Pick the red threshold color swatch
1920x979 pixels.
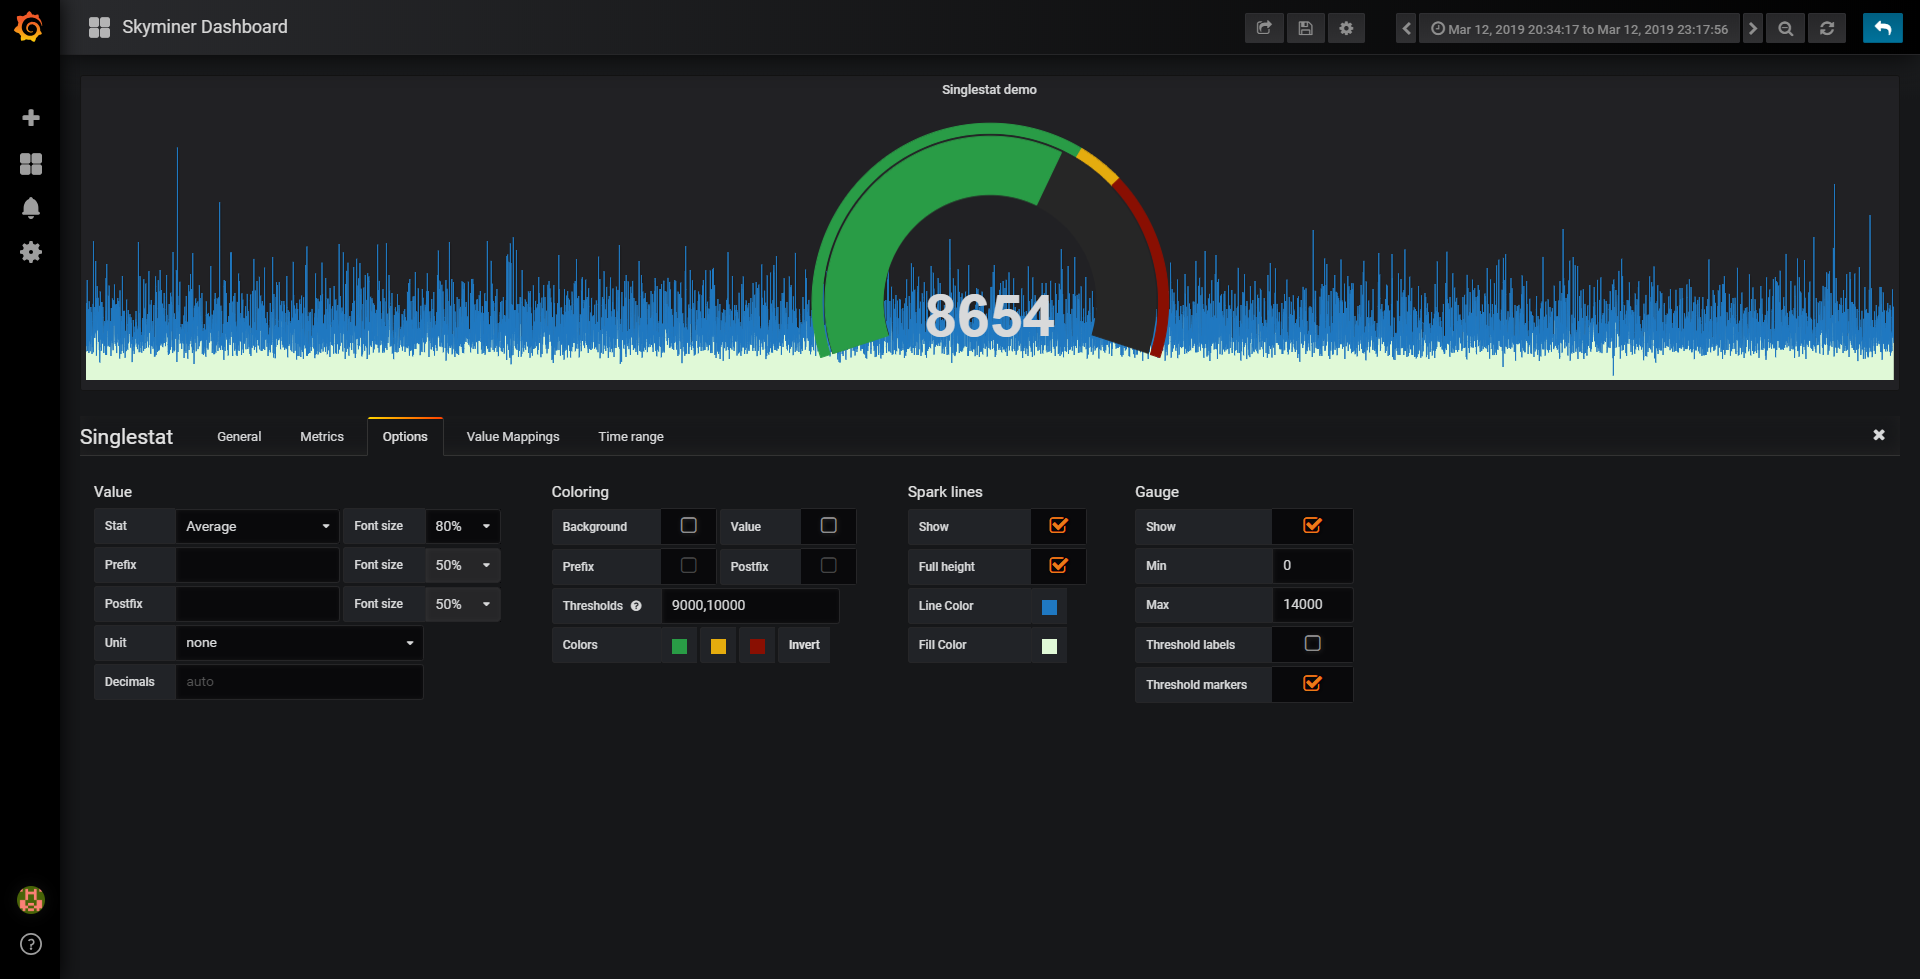[757, 646]
